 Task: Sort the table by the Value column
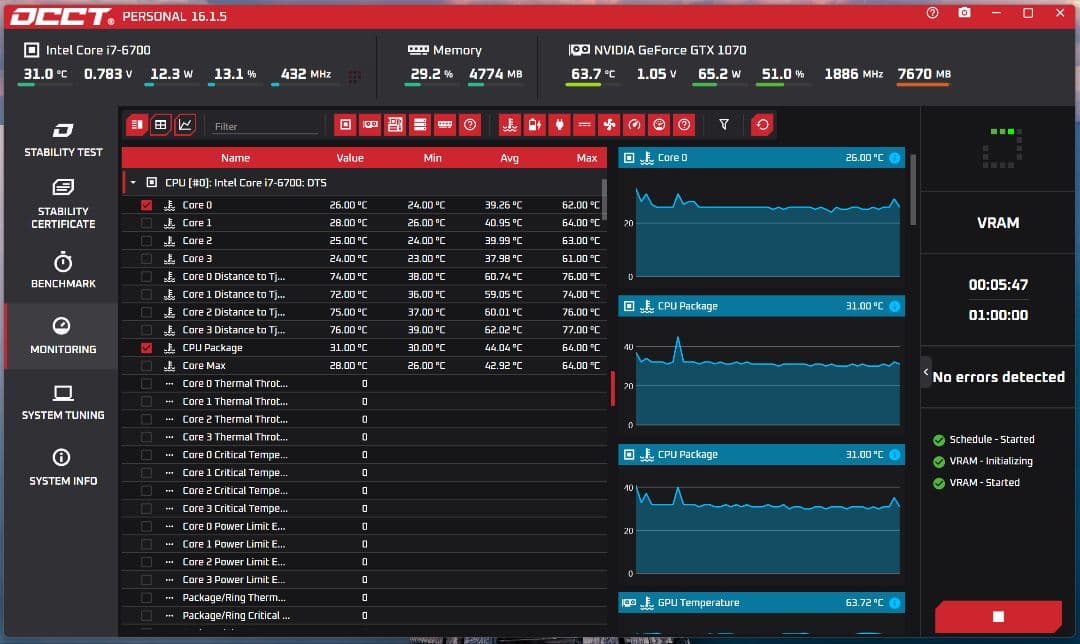pyautogui.click(x=350, y=158)
